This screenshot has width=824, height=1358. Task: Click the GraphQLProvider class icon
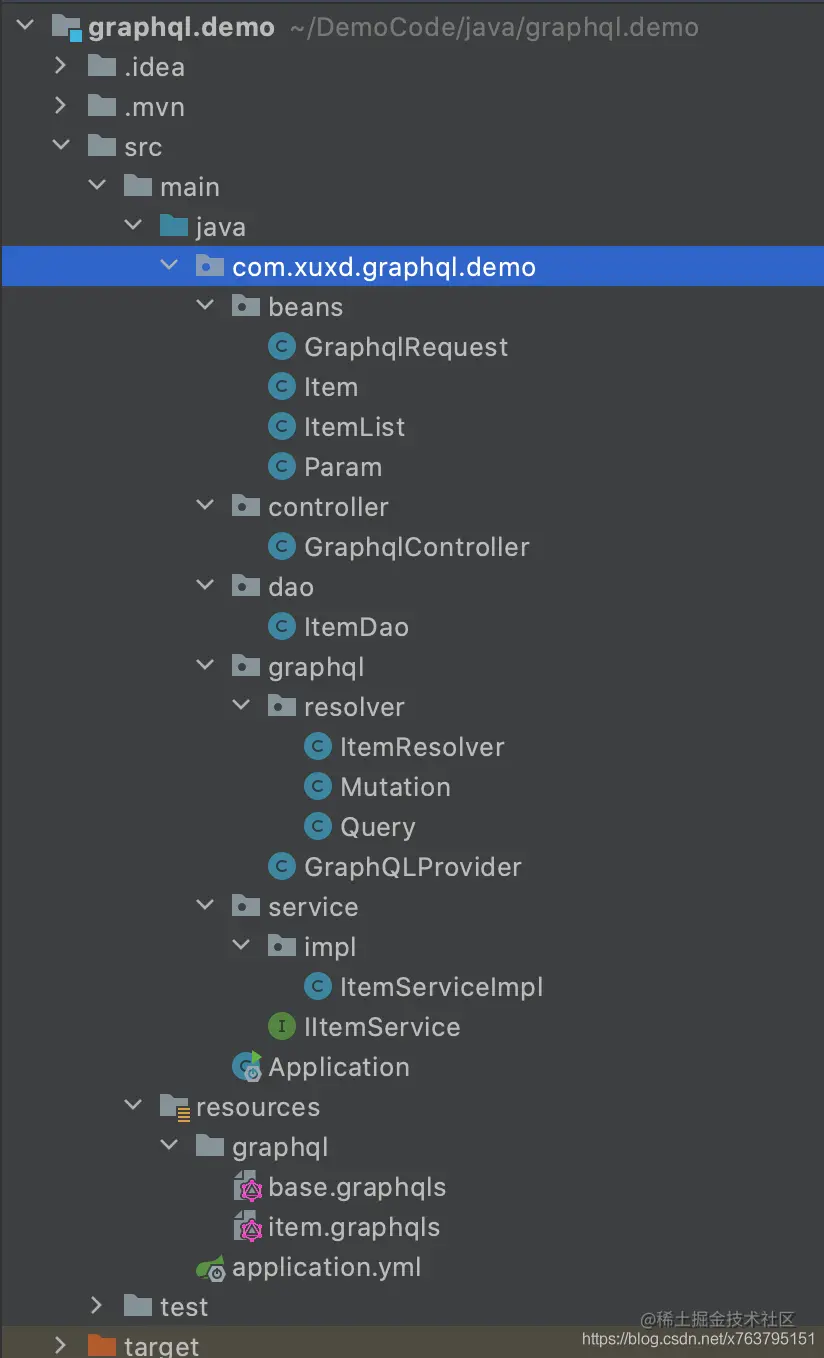[281, 866]
